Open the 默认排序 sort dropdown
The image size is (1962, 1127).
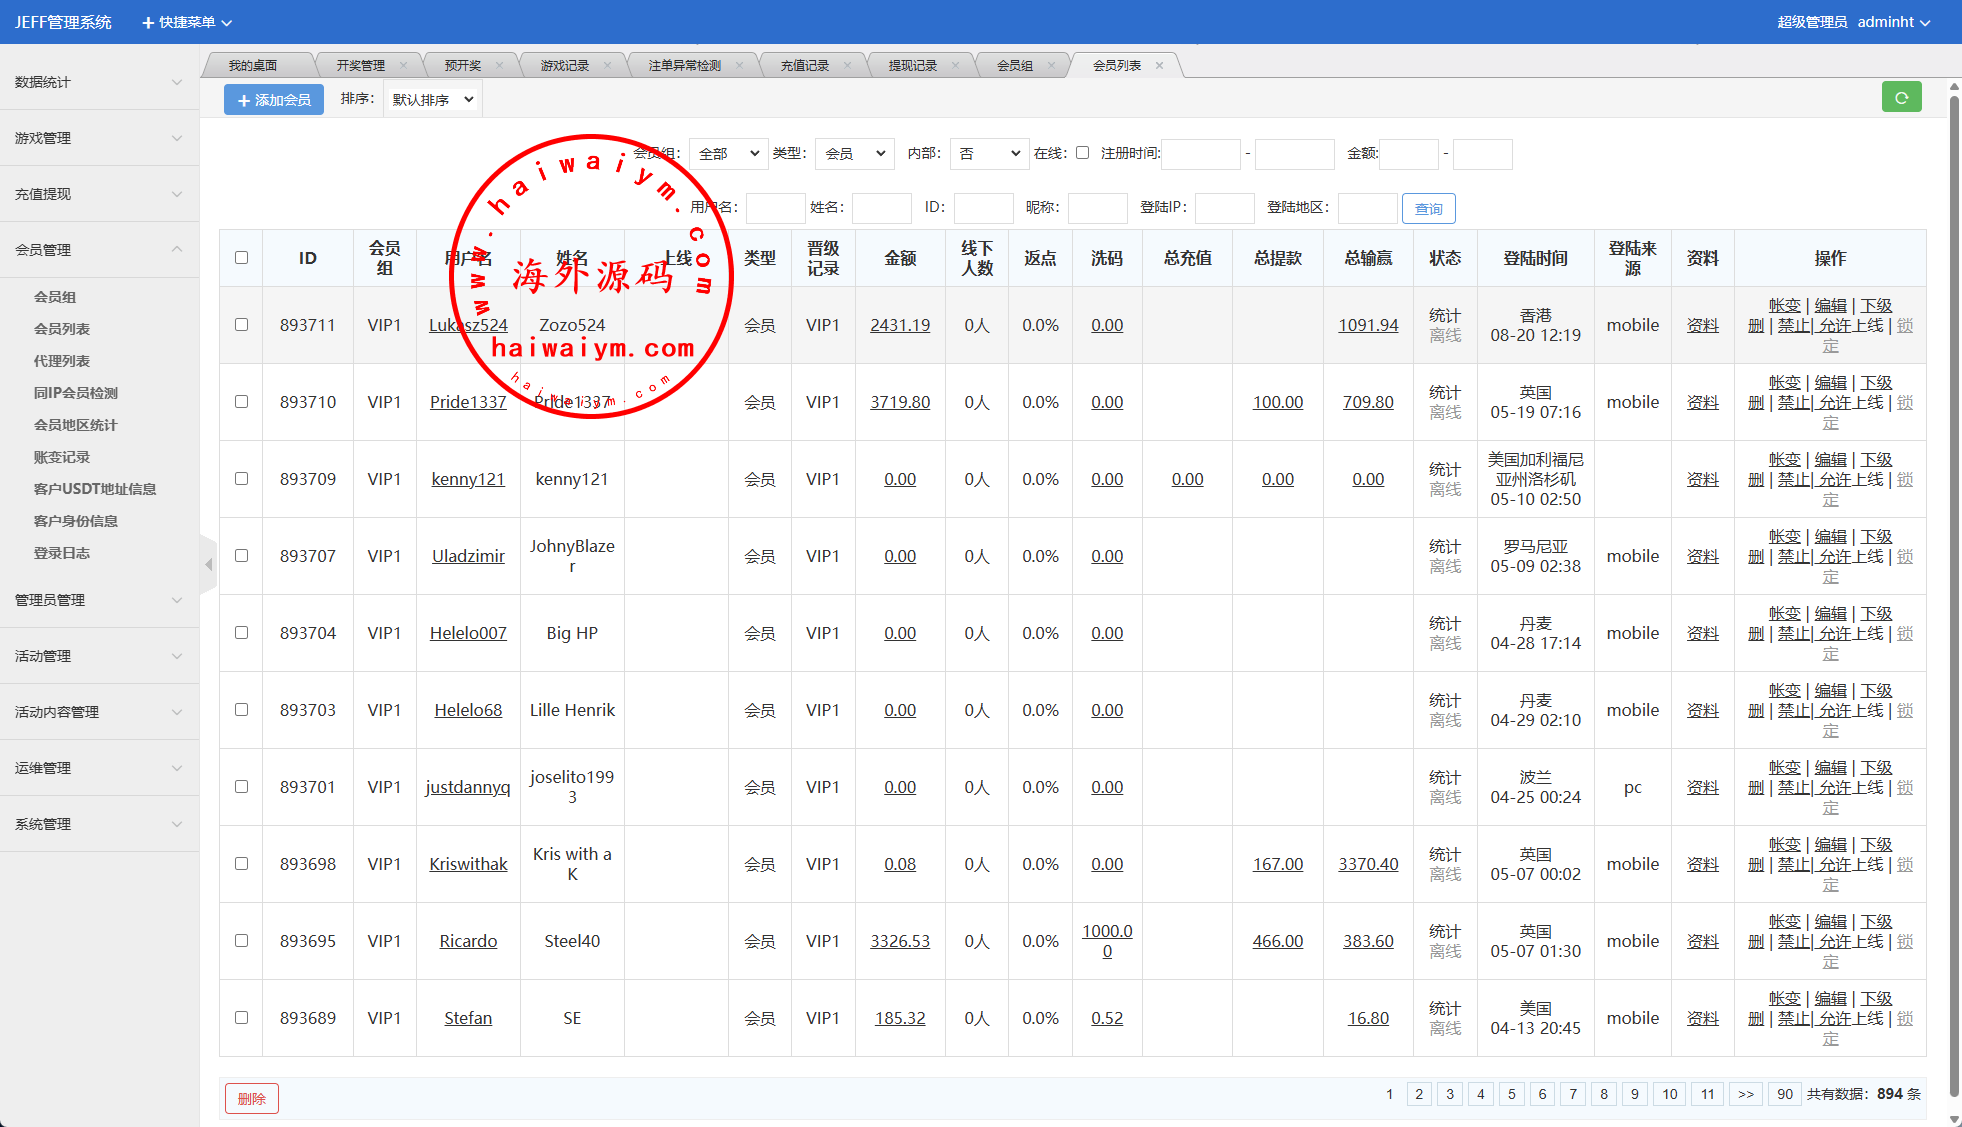coord(432,100)
